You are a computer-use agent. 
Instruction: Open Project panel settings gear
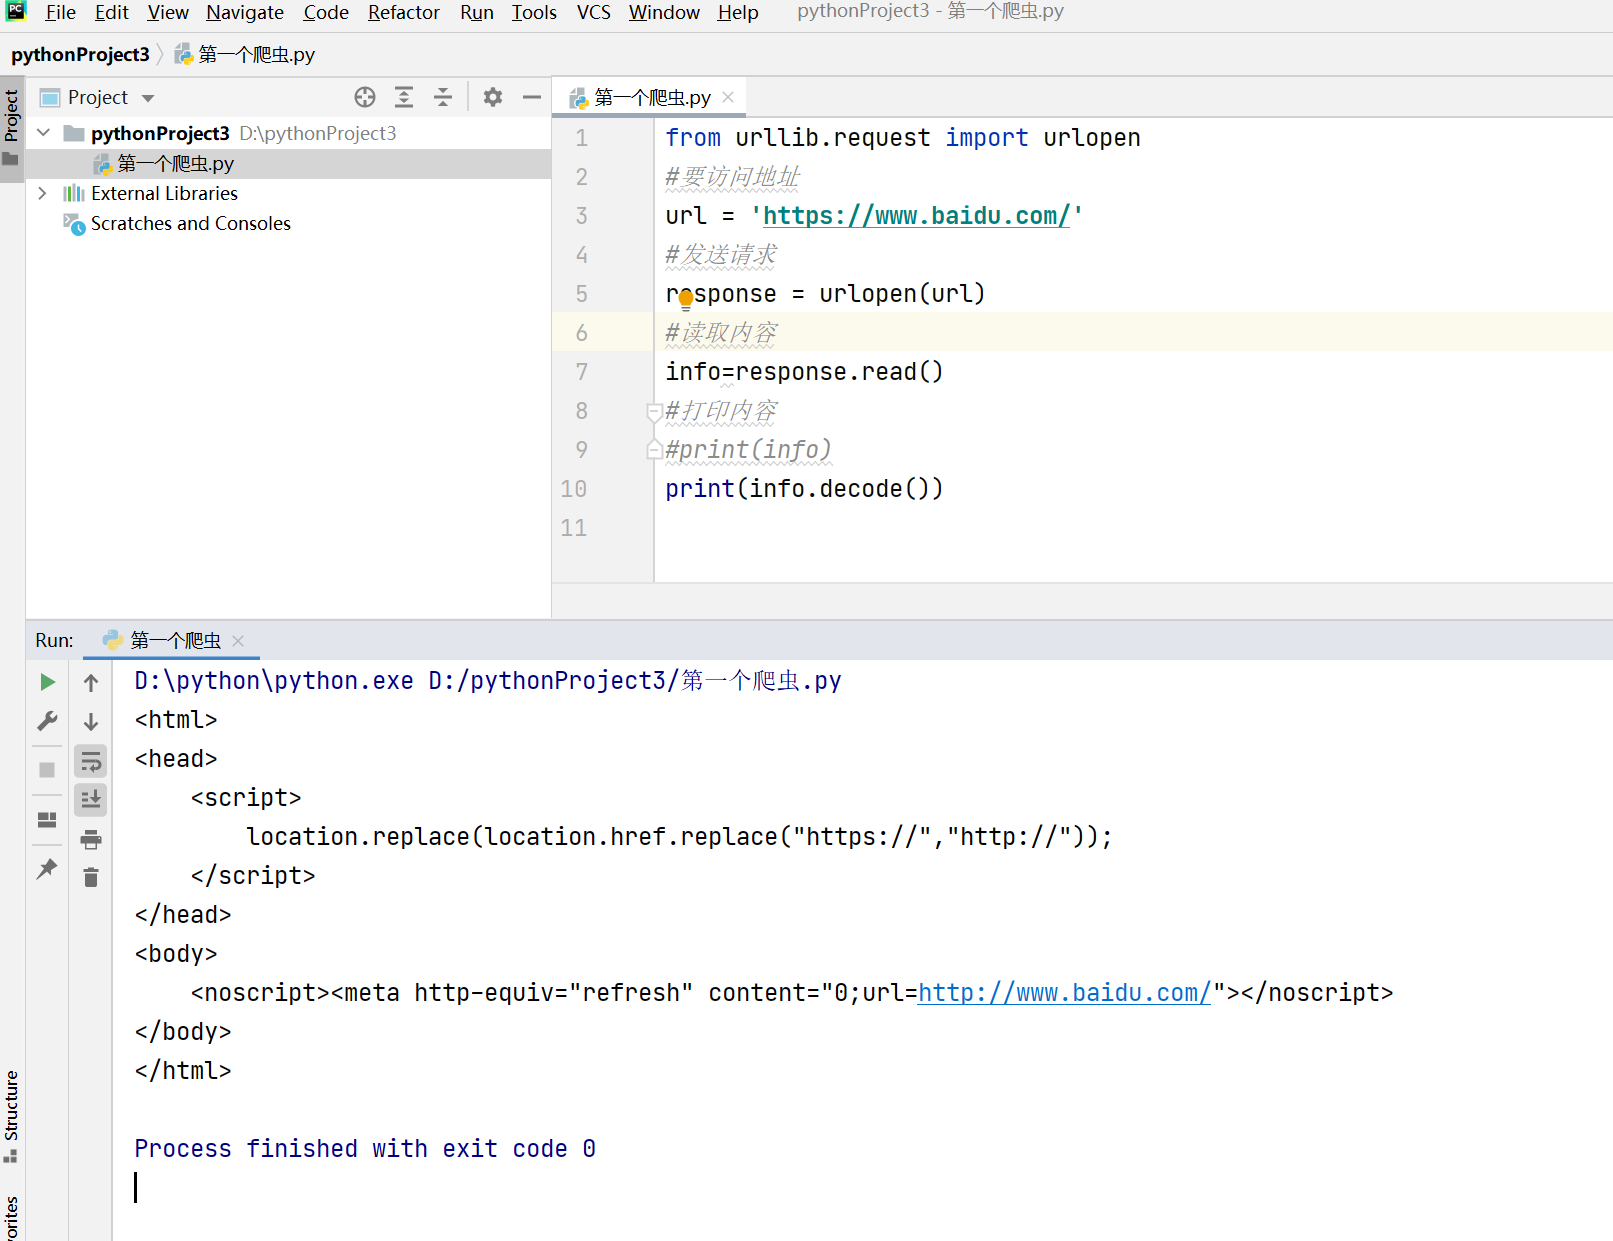click(493, 97)
